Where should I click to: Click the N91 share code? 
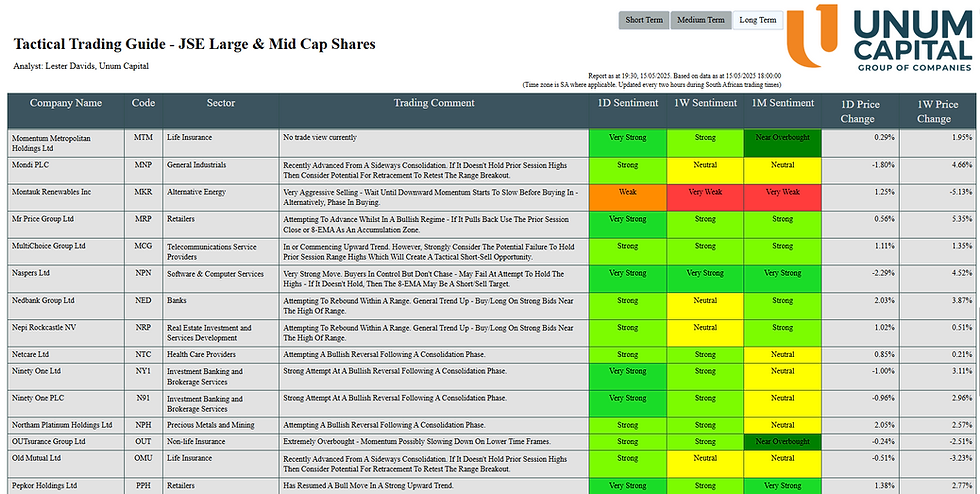(x=143, y=398)
